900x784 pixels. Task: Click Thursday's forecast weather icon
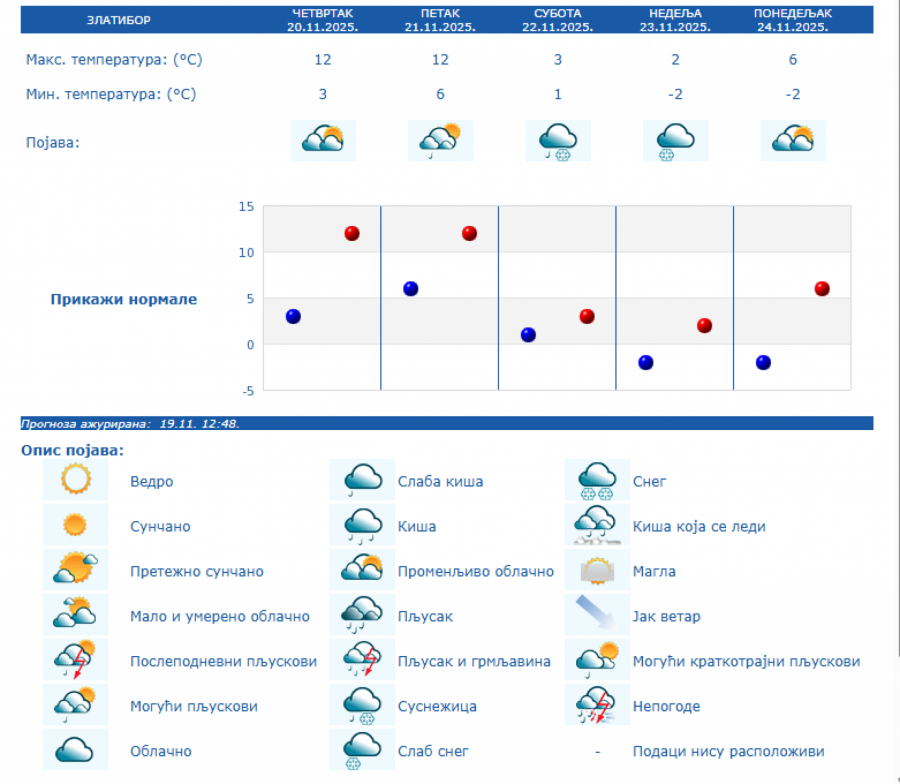[x=323, y=140]
